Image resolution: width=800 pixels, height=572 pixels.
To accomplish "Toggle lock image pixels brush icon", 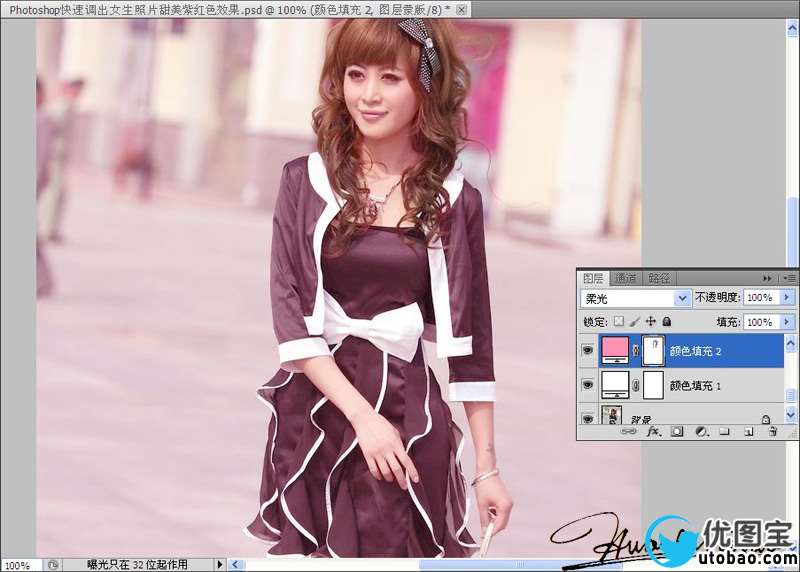I will [x=635, y=321].
